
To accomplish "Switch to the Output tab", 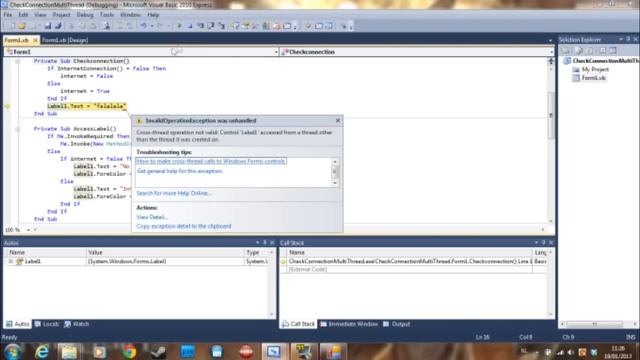I will pyautogui.click(x=396, y=324).
